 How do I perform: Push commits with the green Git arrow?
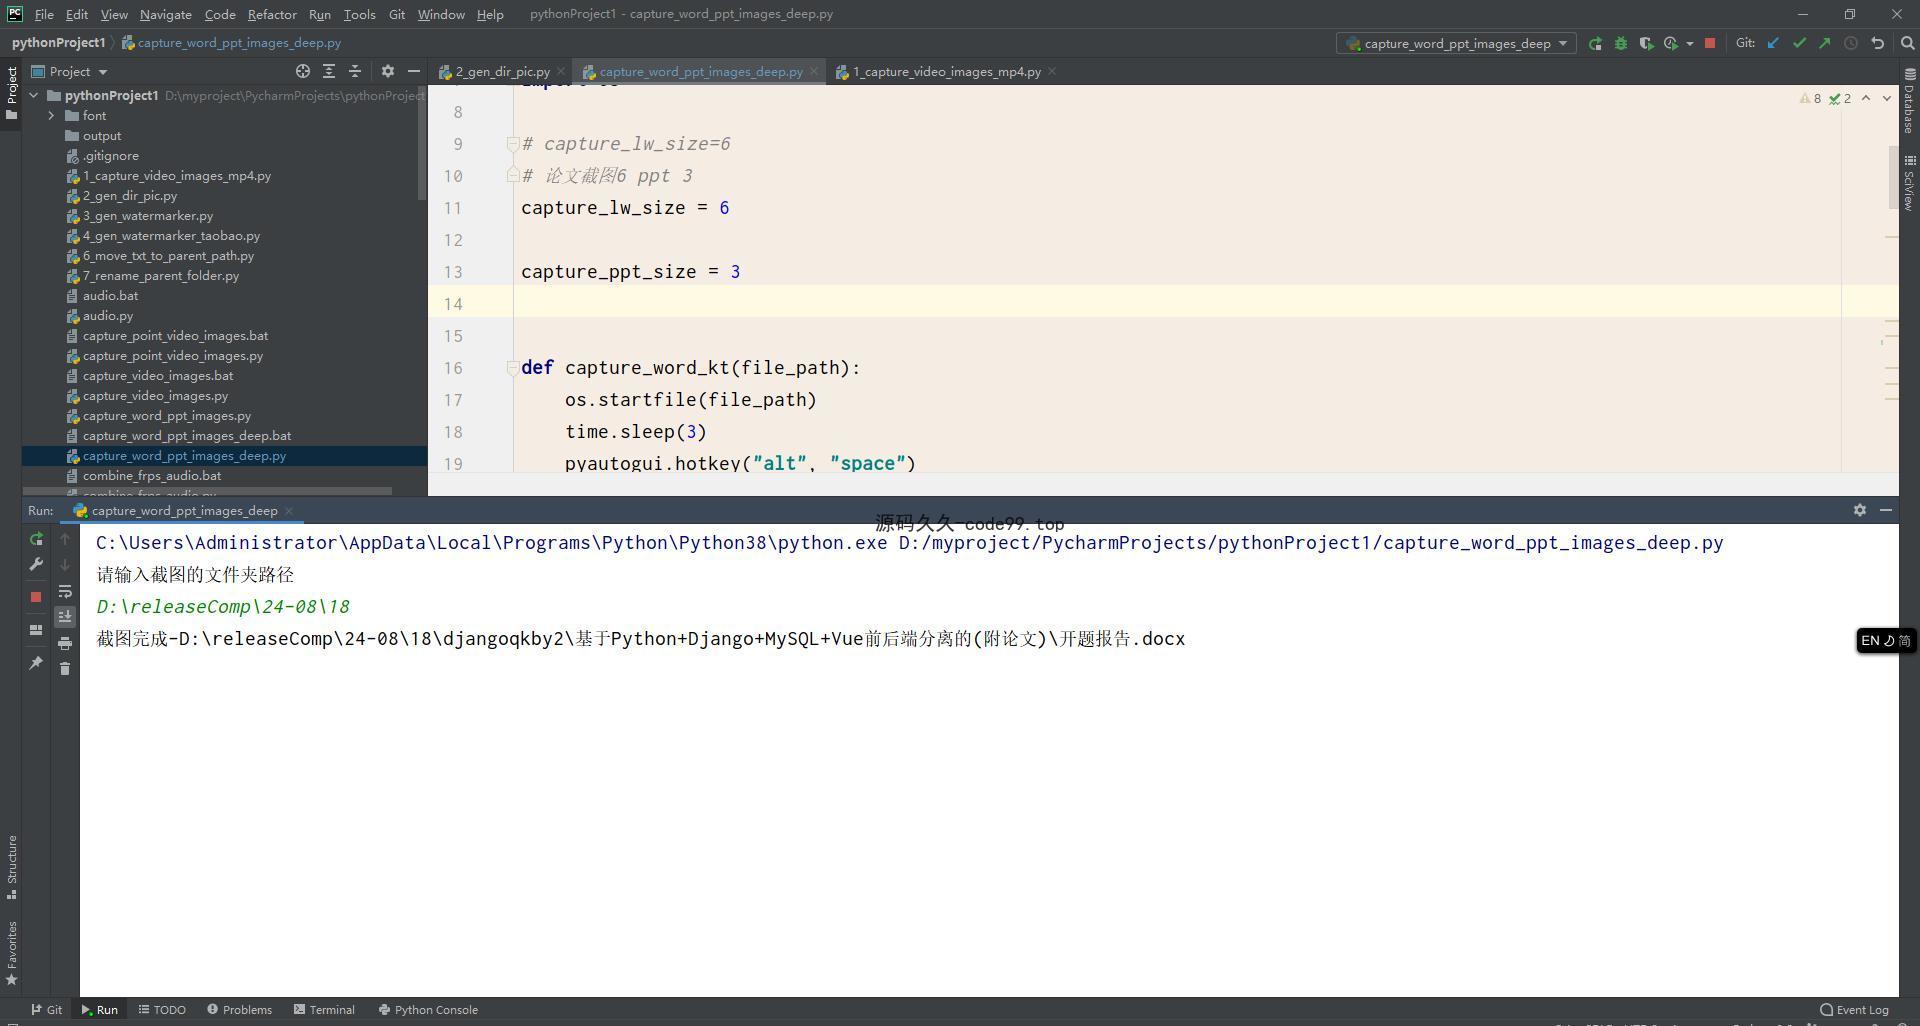(1825, 43)
